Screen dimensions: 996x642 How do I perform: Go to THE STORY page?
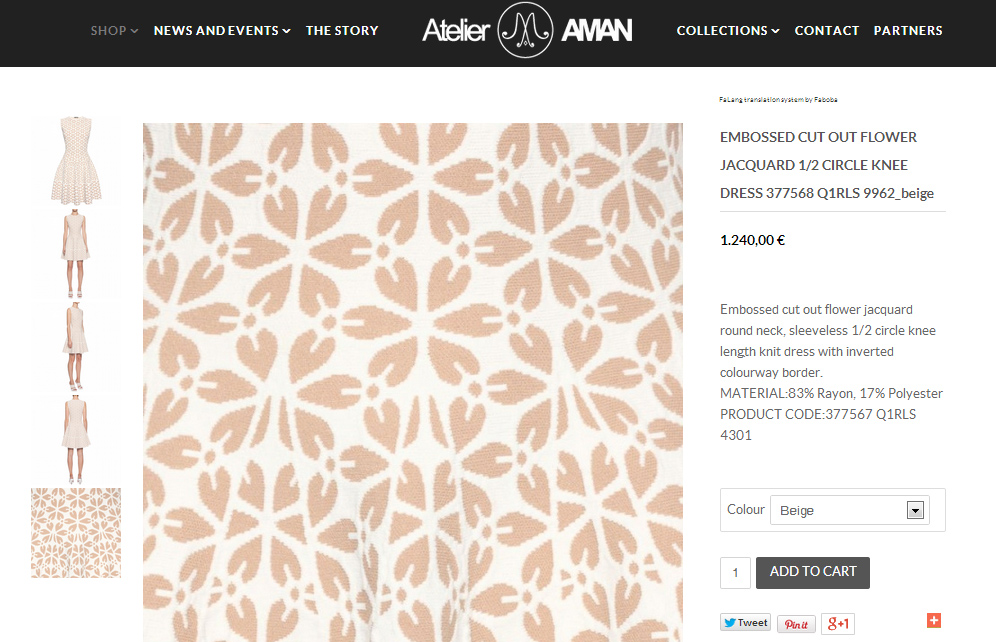click(342, 30)
